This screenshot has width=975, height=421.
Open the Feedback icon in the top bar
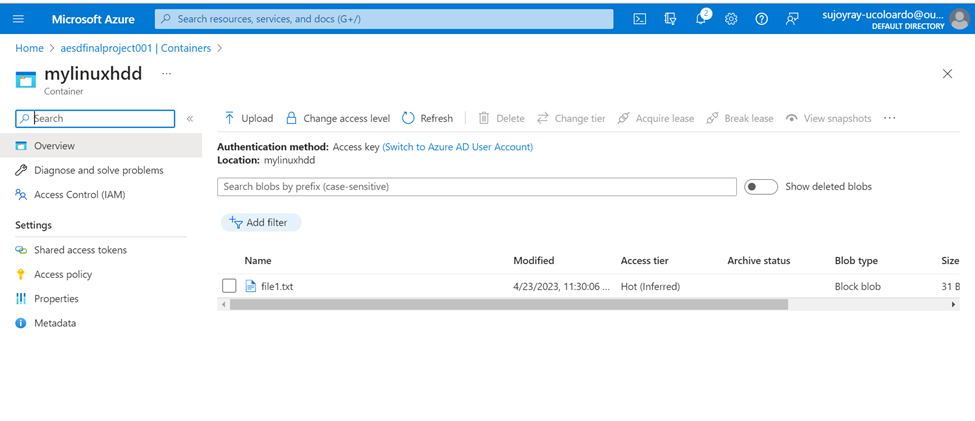(792, 19)
